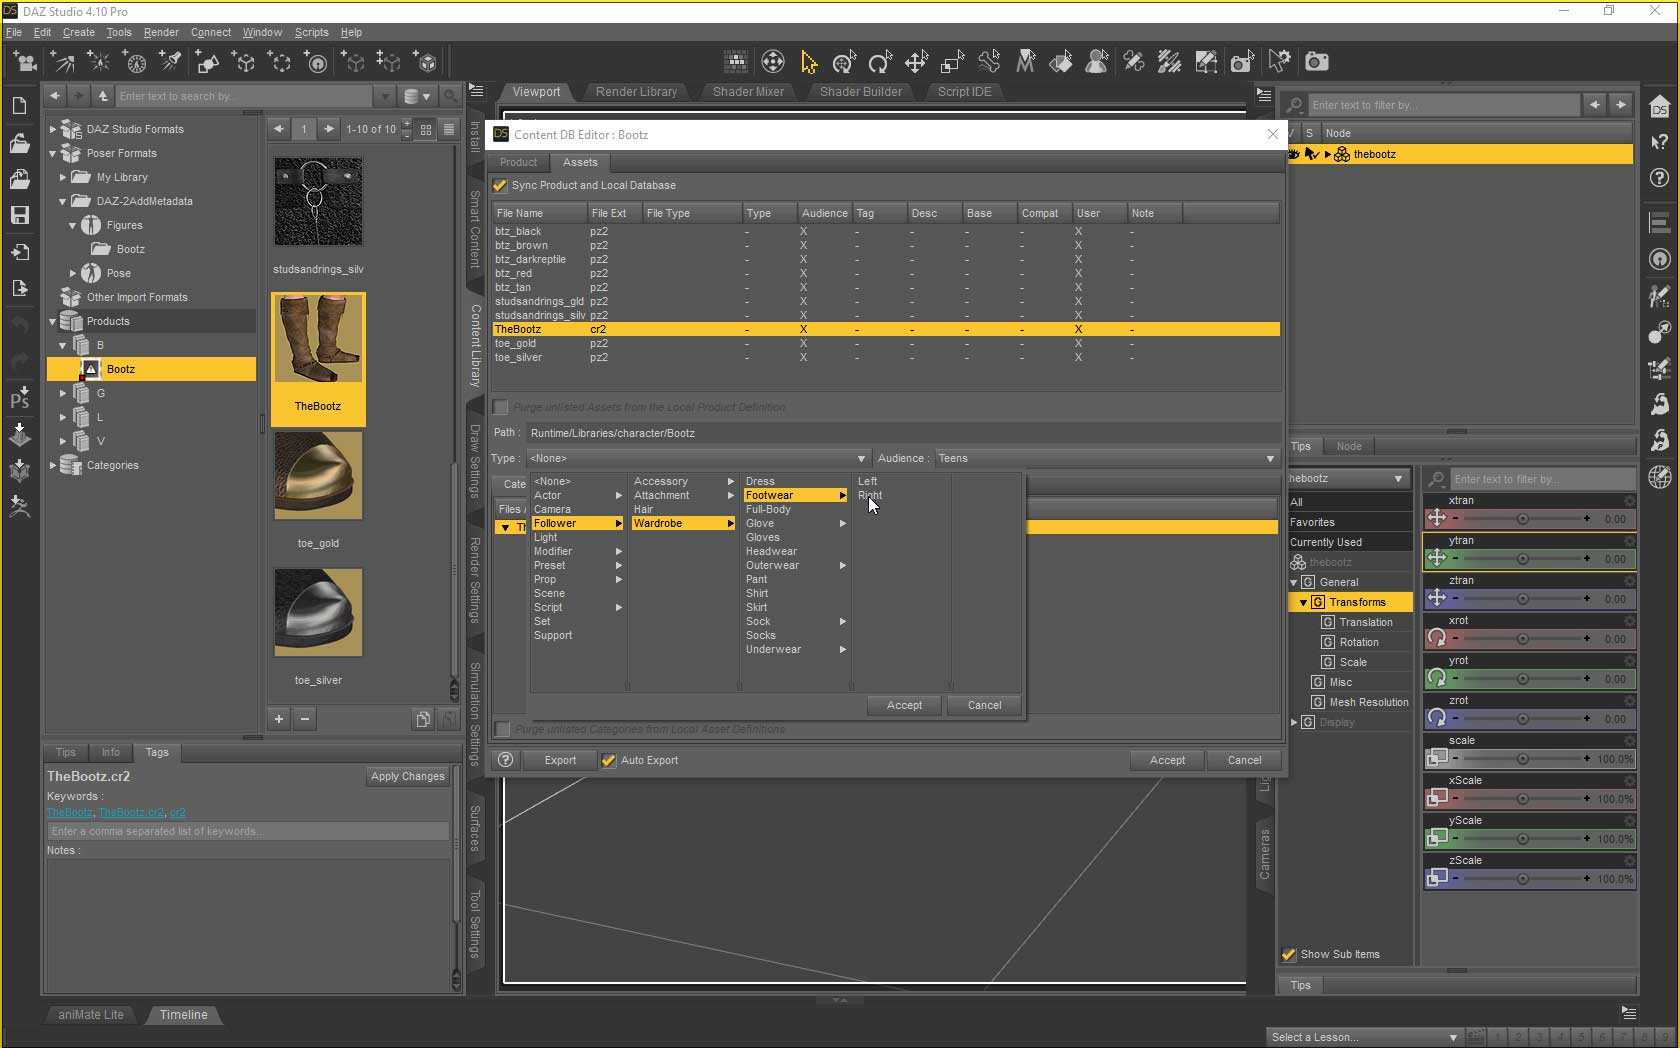Select the Surface Selection tool
The height and width of the screenshot is (1048, 1680).
1061,63
